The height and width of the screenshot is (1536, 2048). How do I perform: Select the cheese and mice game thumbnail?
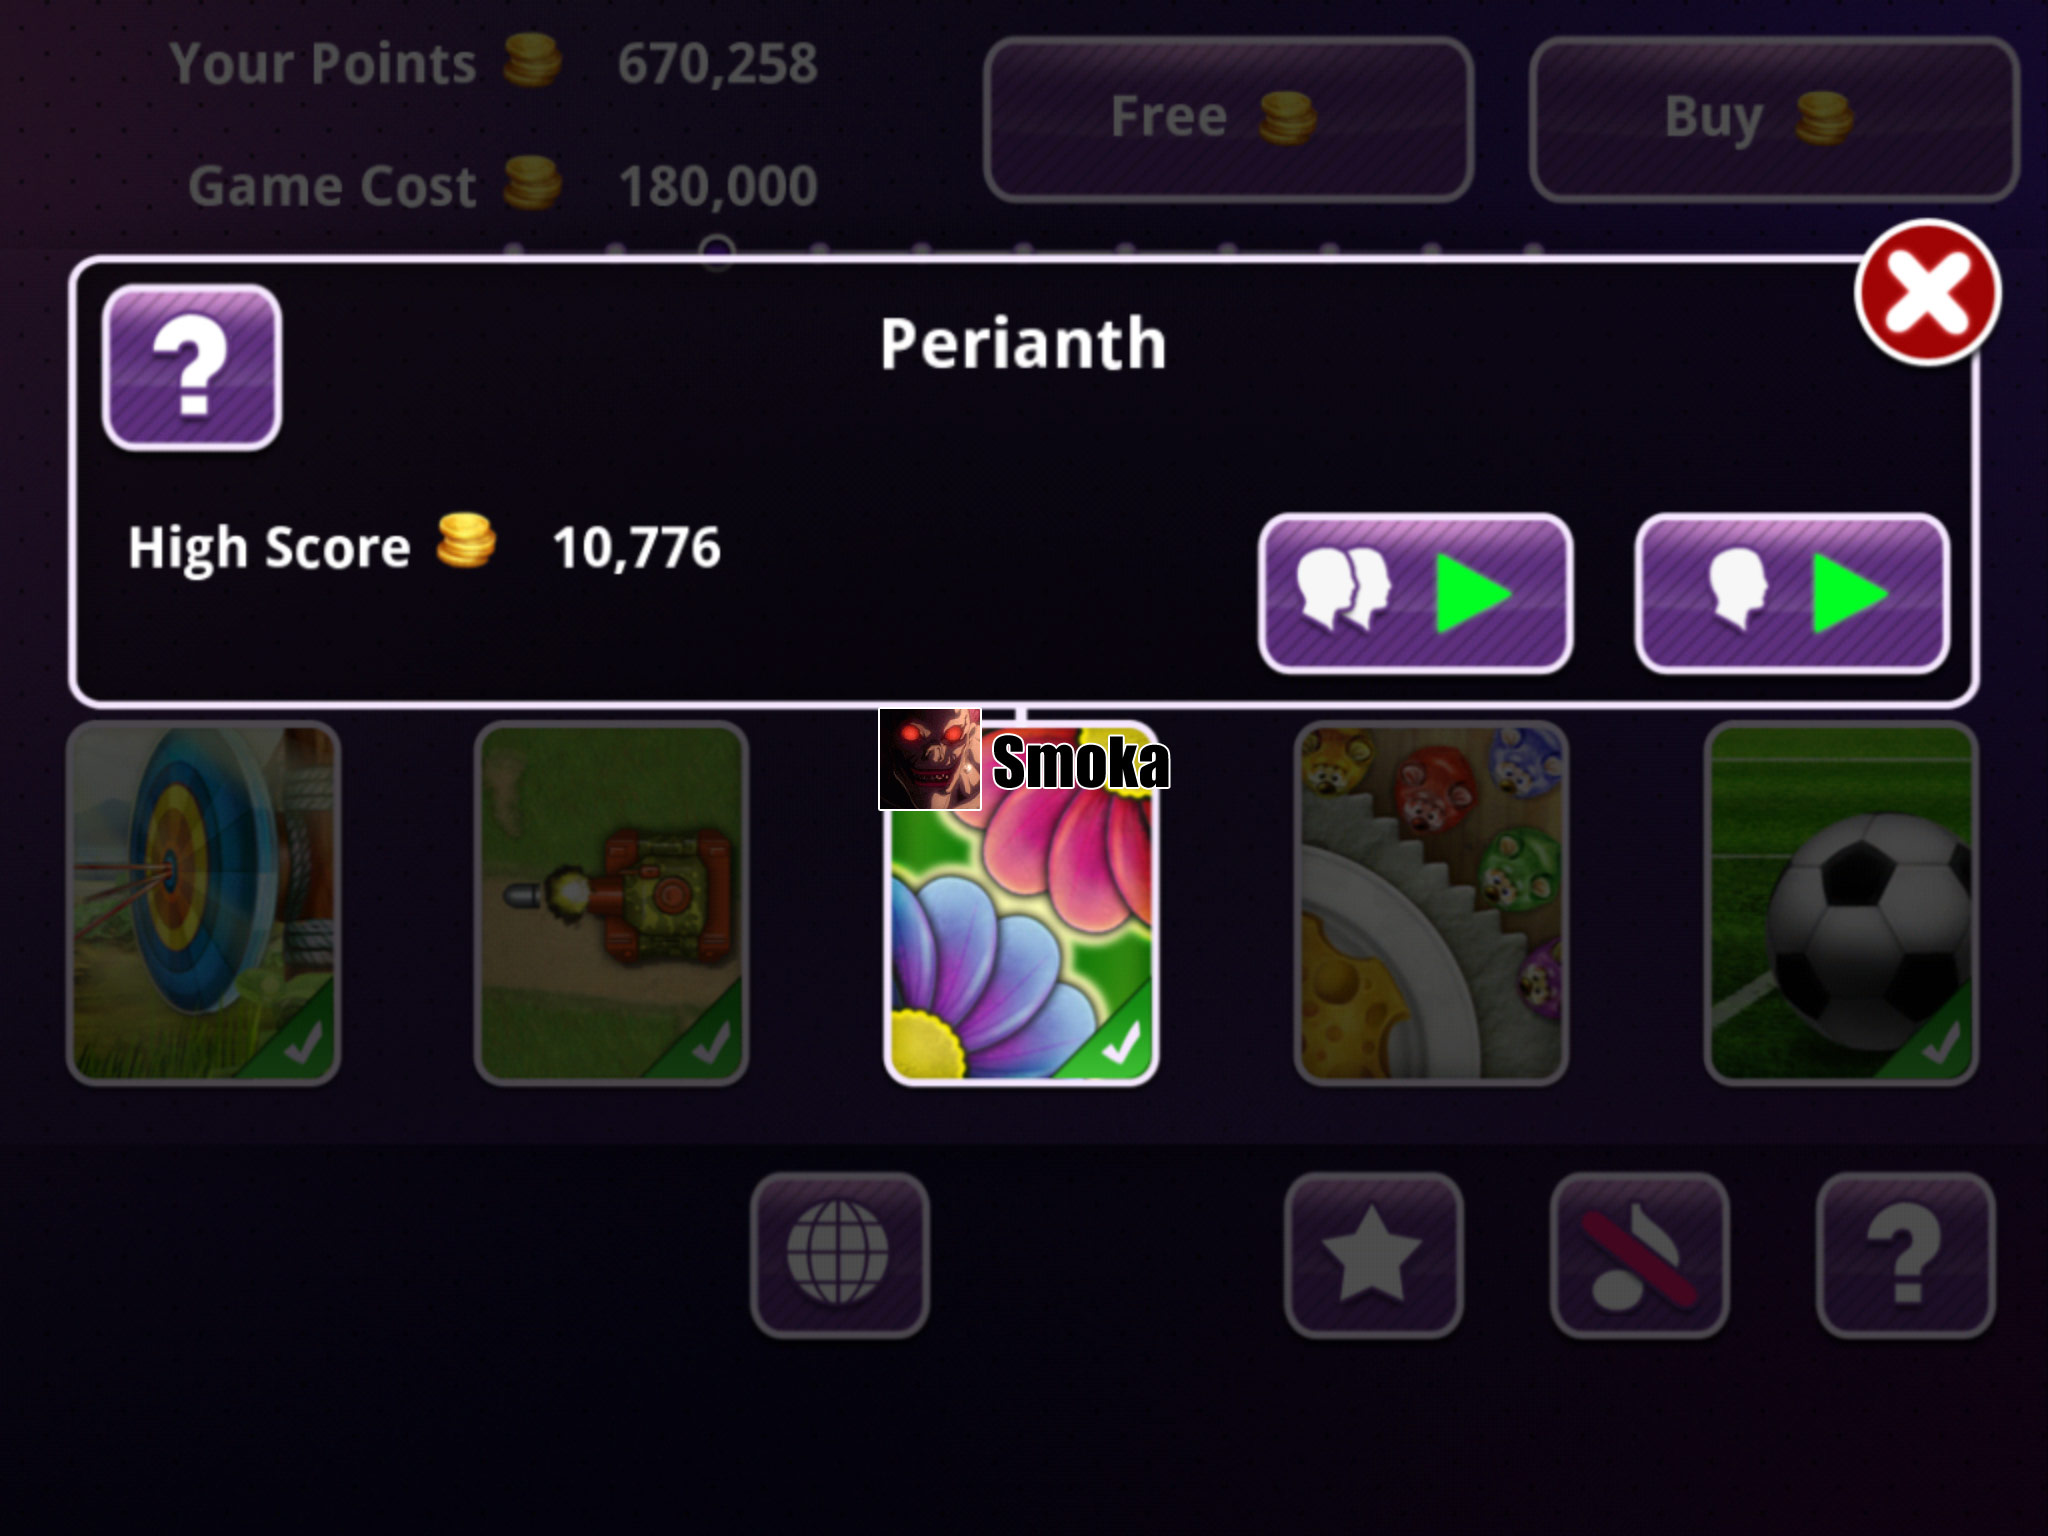coord(1431,903)
